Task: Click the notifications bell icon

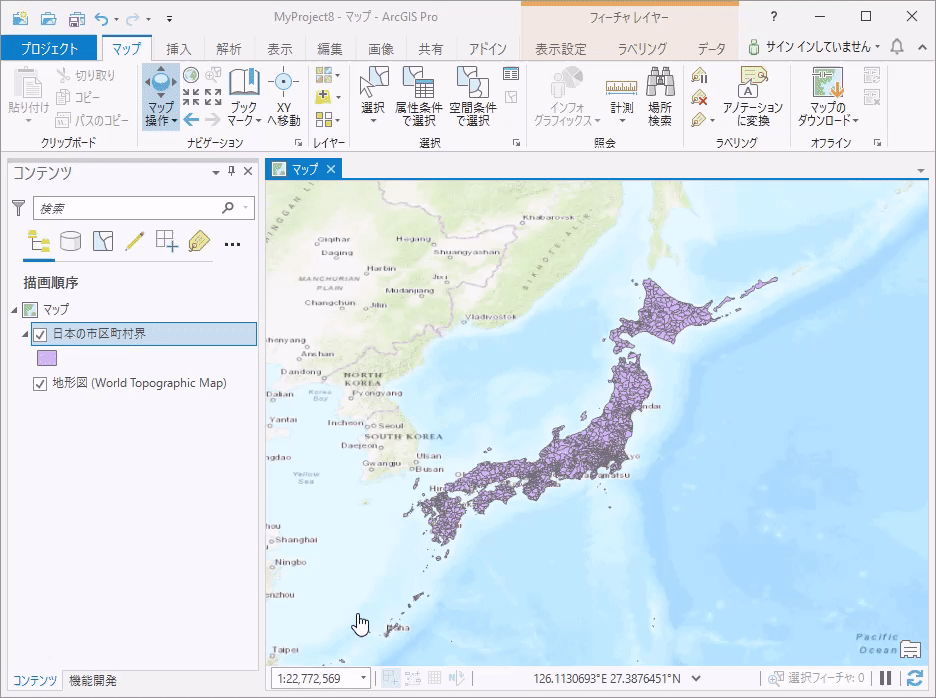Action: [897, 47]
